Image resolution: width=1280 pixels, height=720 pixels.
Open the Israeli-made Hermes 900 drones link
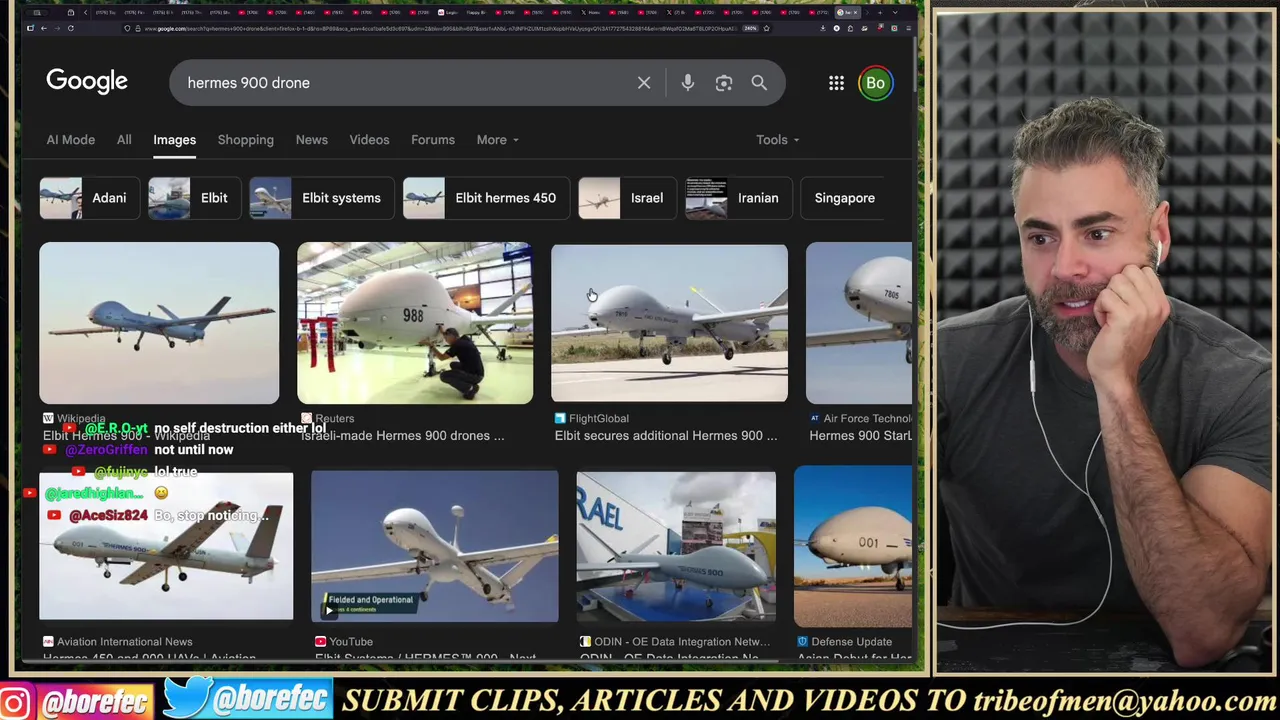click(x=403, y=436)
